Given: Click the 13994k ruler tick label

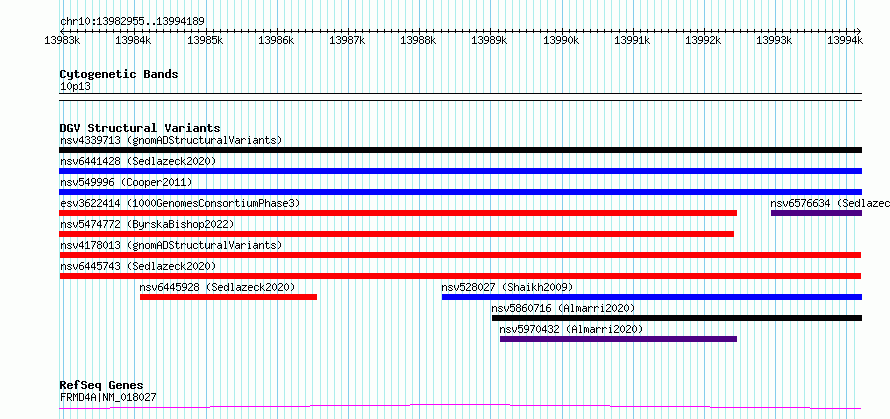Looking at the screenshot, I should pyautogui.click(x=846, y=40).
